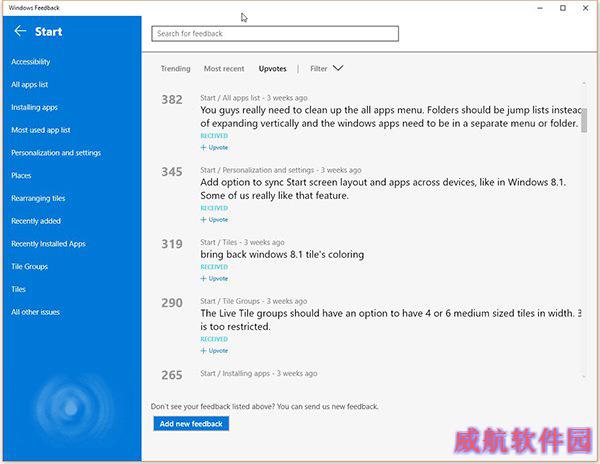Image resolution: width=600 pixels, height=464 pixels.
Task: Open feedback about cleaning up all apps menu
Action: tap(390, 117)
